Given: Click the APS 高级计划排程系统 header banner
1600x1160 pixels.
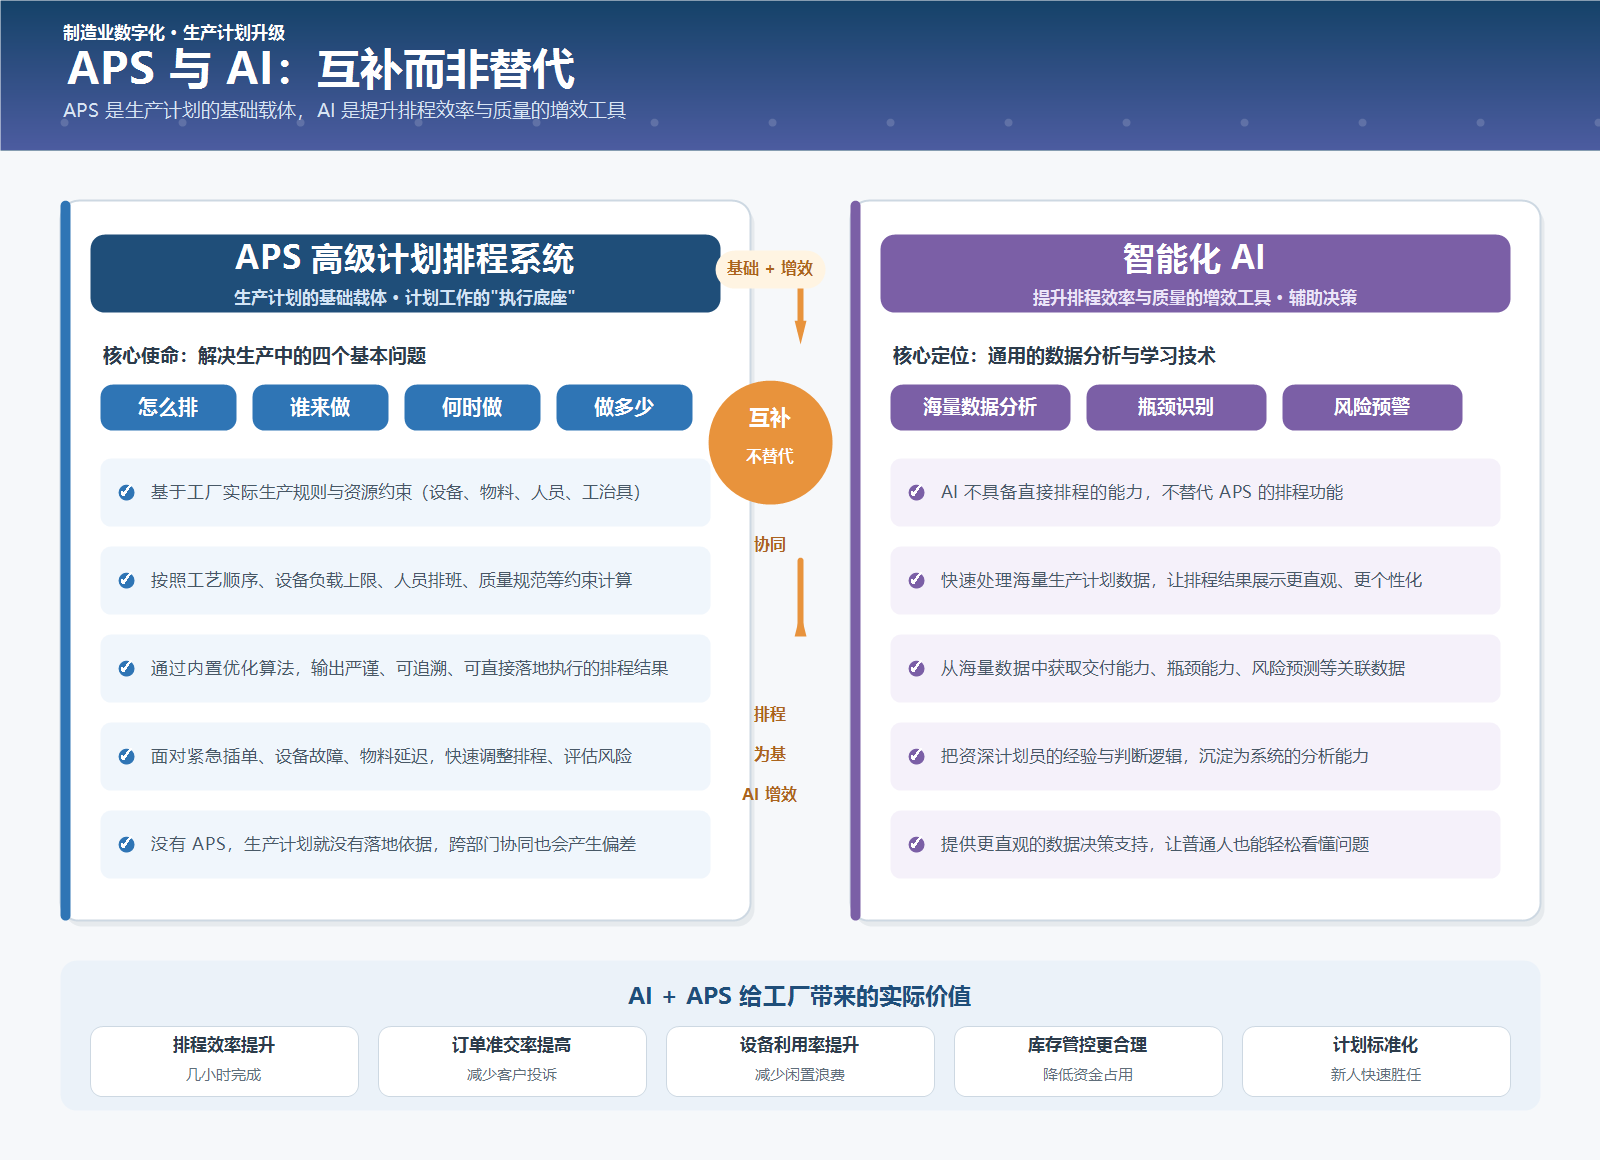Looking at the screenshot, I should [x=405, y=273].
